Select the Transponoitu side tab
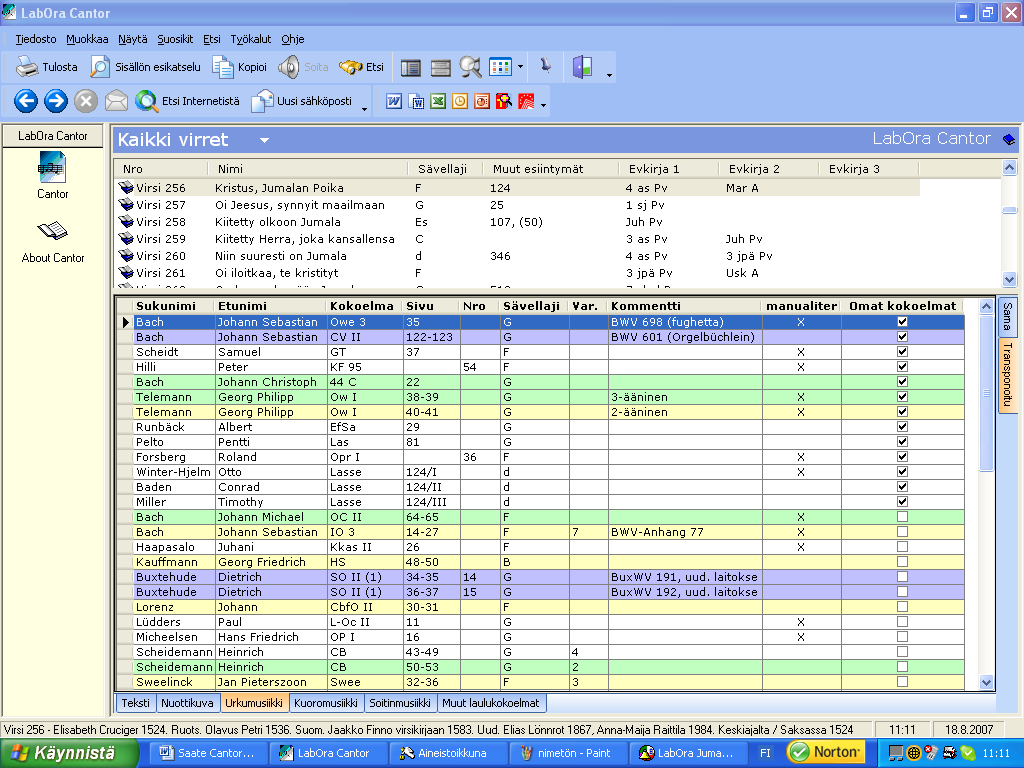The image size is (1024, 768). 1007,374
